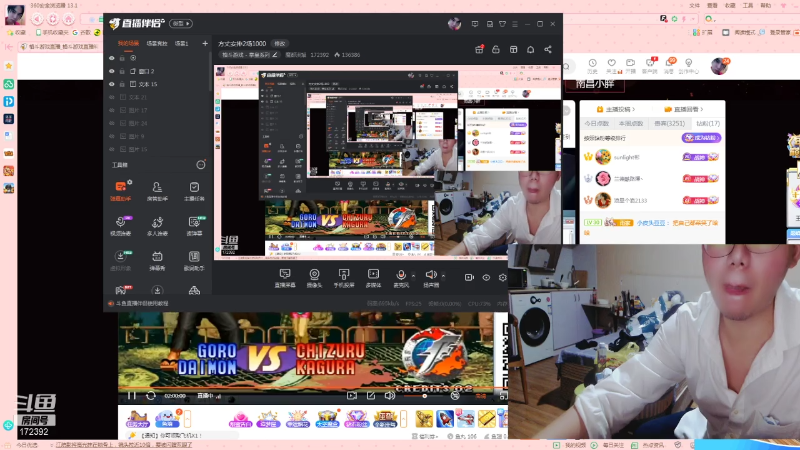Click the purple 成为钻粉 button

(702, 138)
